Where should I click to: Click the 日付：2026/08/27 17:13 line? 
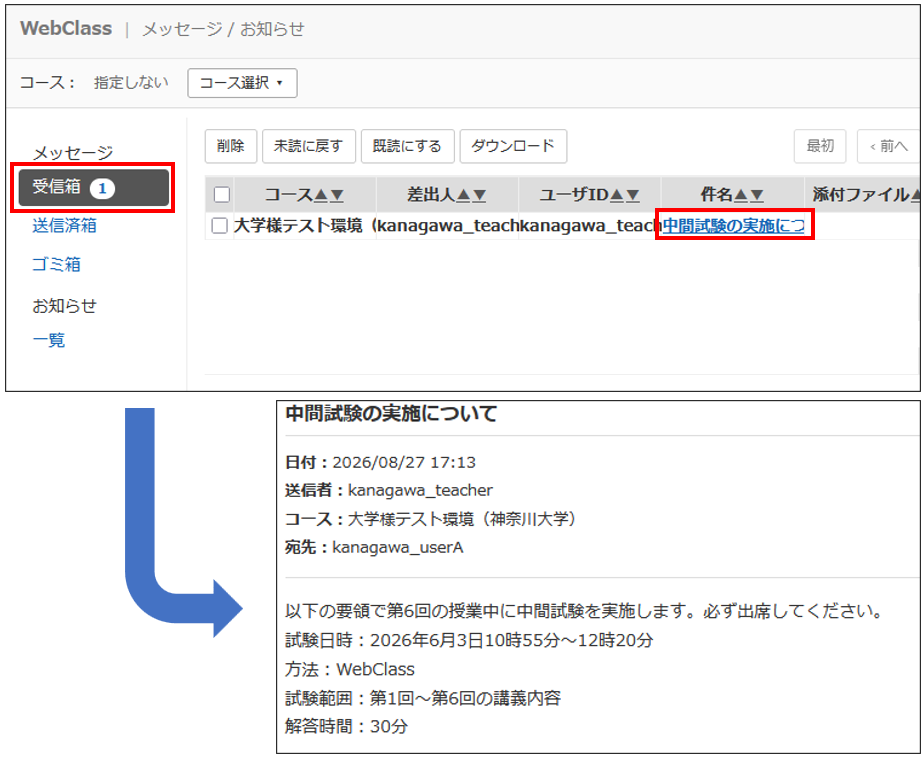pyautogui.click(x=380, y=462)
